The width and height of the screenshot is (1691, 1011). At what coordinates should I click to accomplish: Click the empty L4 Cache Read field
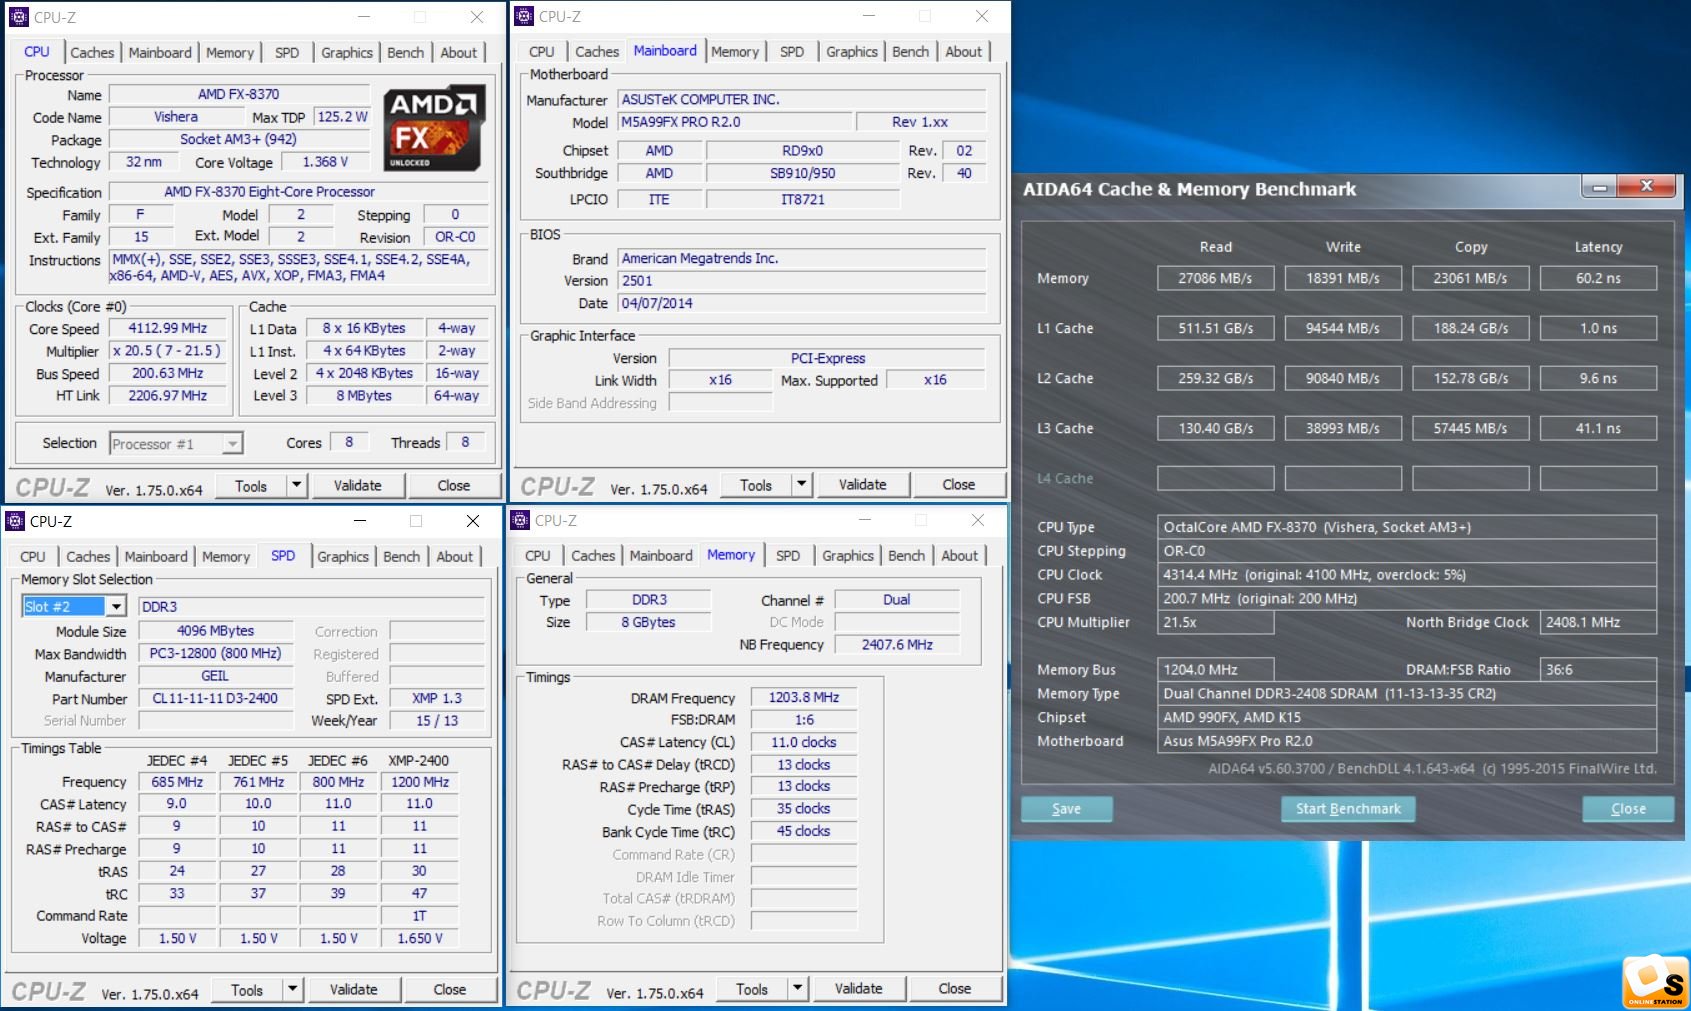click(x=1215, y=478)
